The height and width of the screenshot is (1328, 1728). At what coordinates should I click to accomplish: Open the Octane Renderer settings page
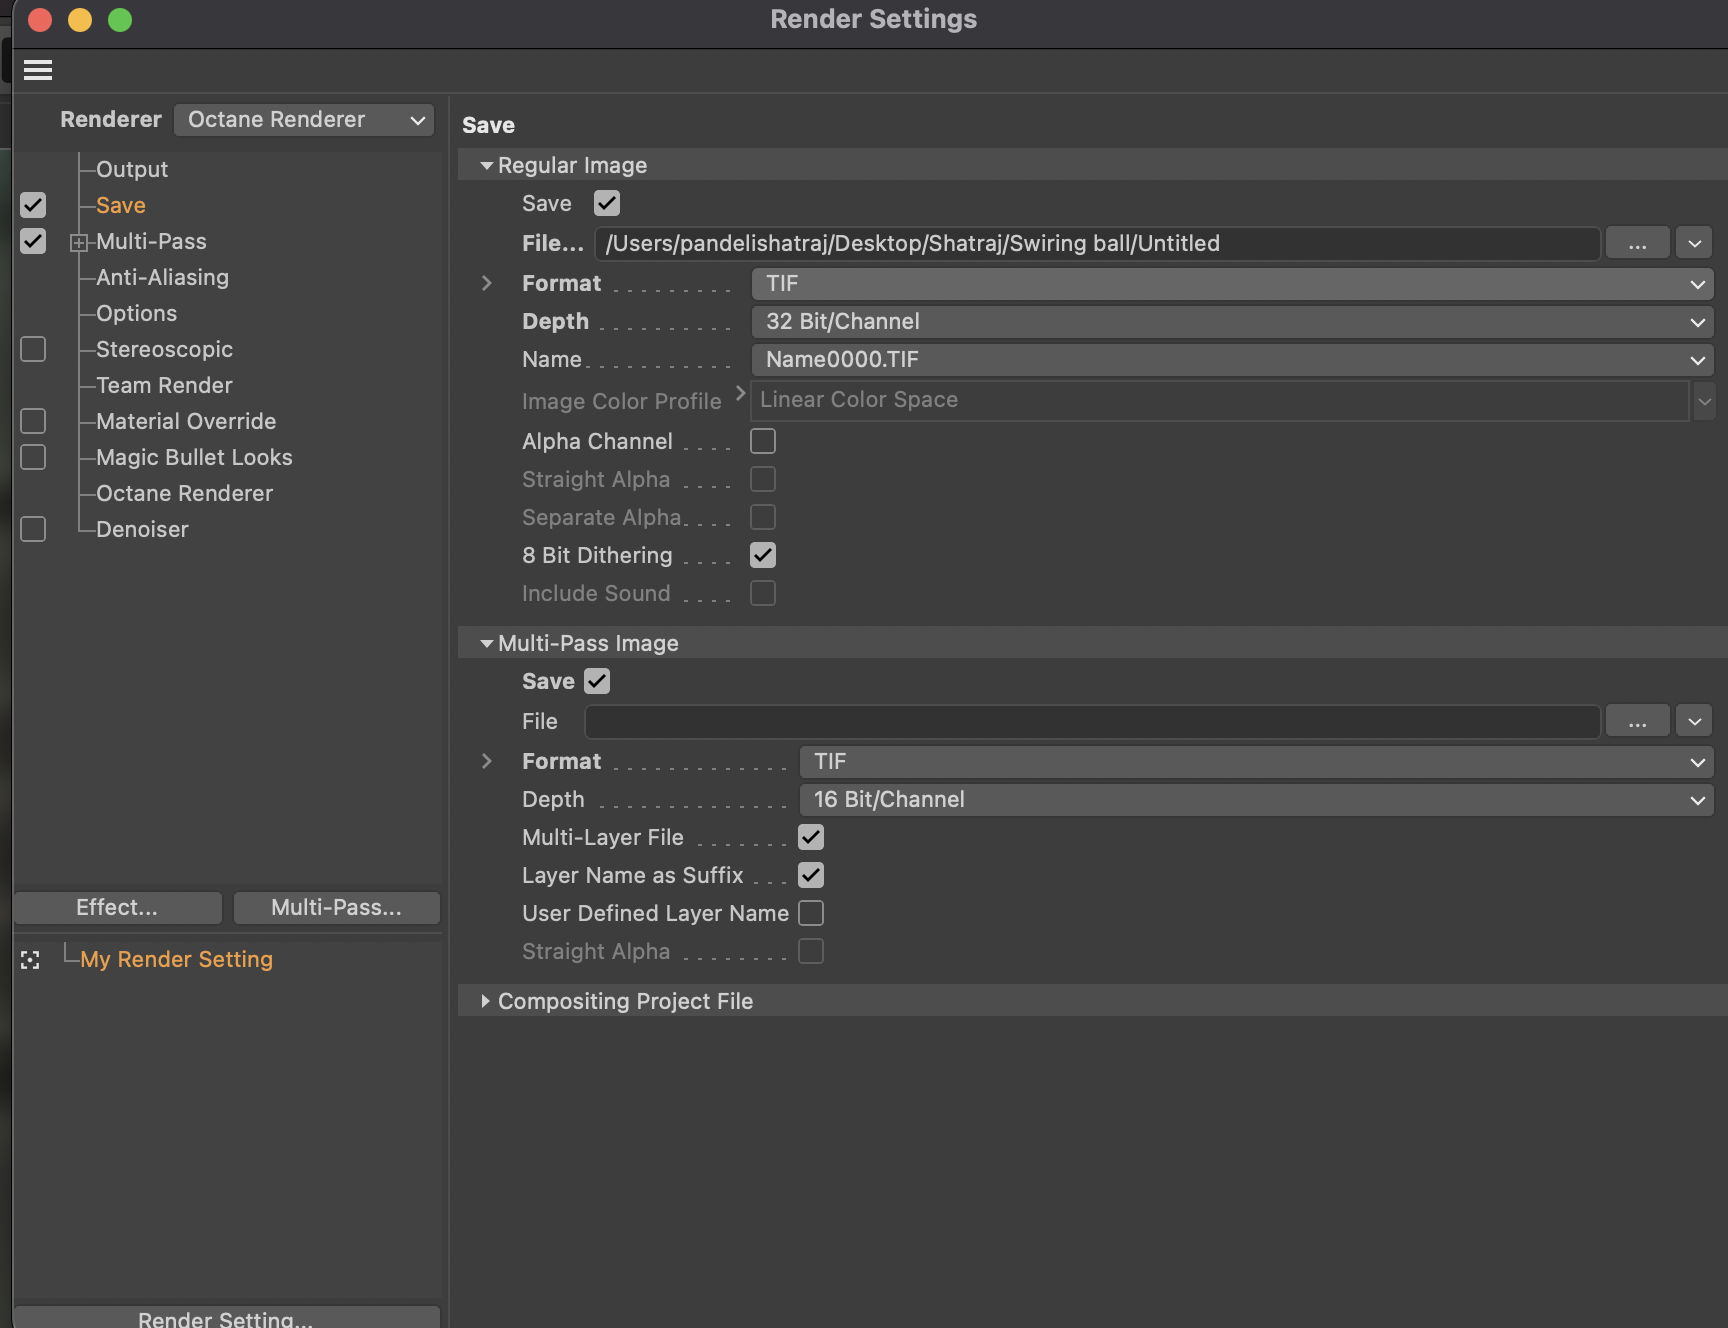[184, 493]
